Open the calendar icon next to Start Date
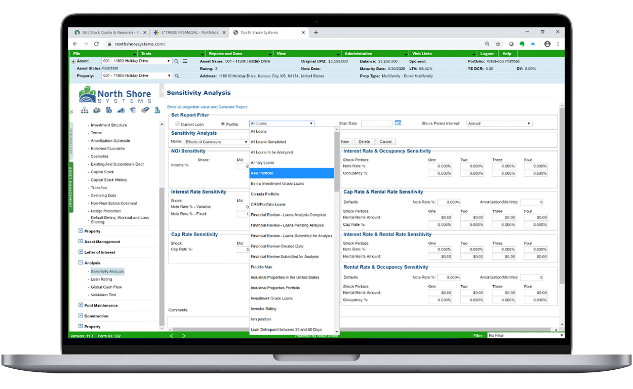This screenshot has height=389, width=633. pos(398,123)
